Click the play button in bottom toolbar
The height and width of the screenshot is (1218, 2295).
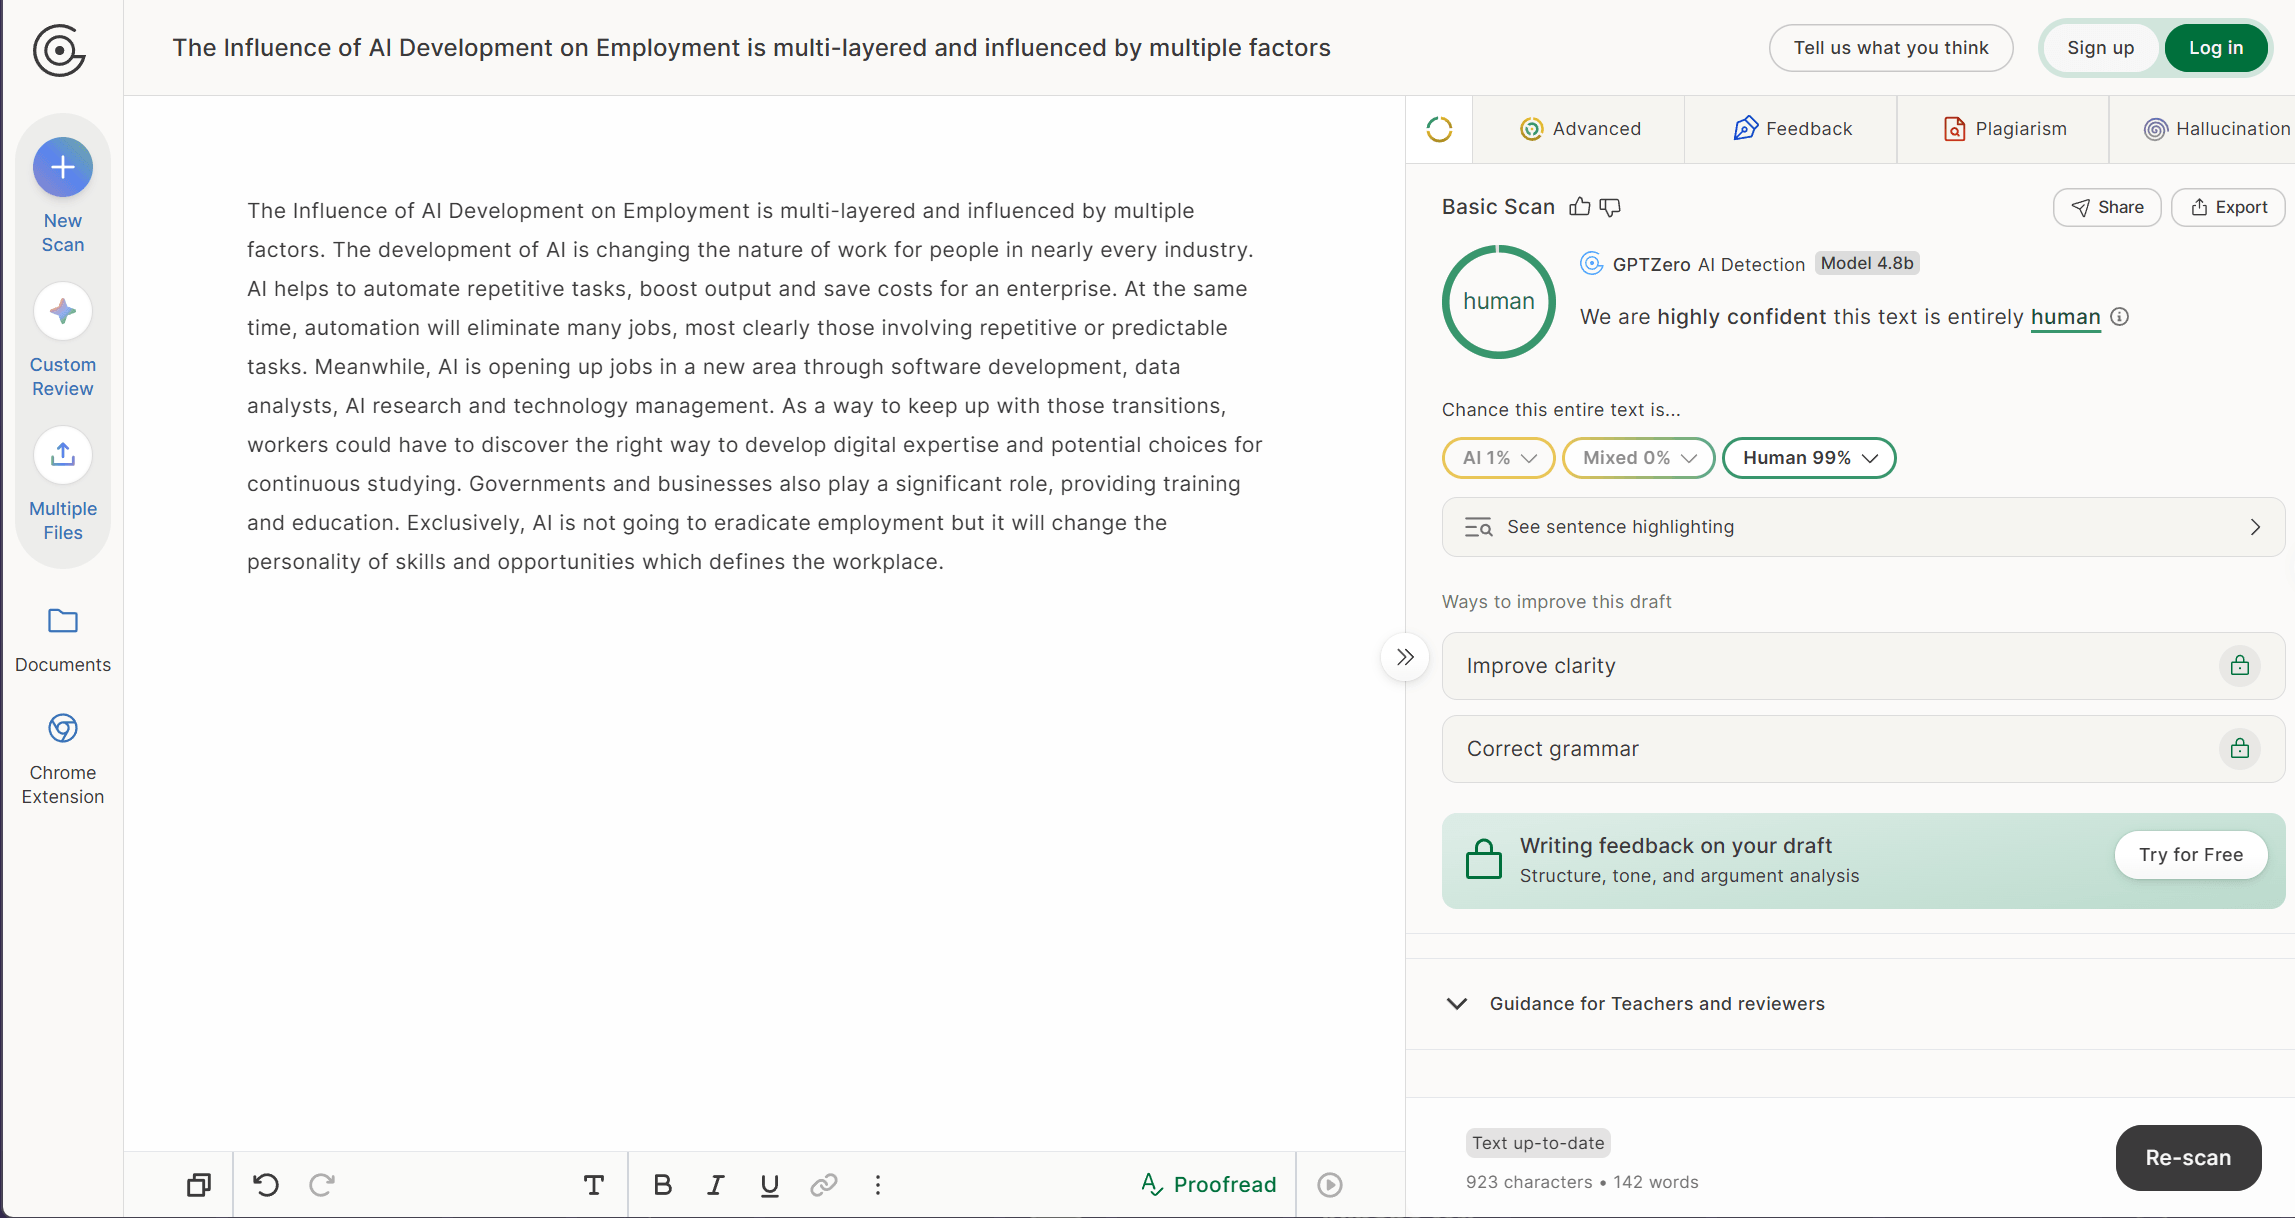(1330, 1185)
